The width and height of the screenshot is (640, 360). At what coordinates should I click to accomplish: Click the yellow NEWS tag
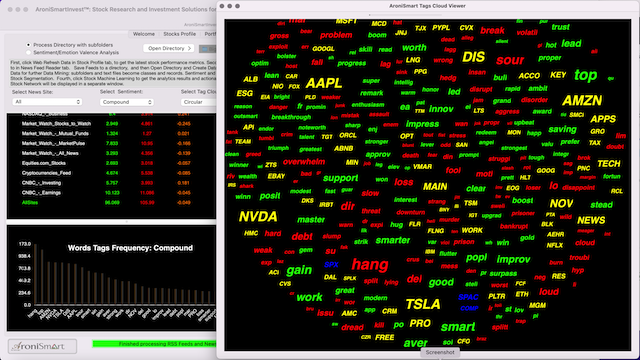click(591, 220)
